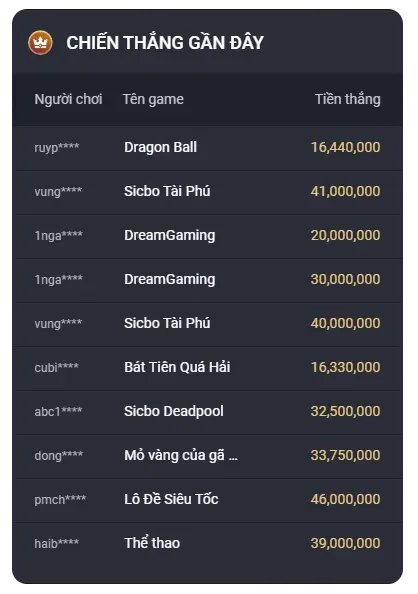Open the Mỏ vàng của gã game
The image size is (418, 594).
point(181,455)
